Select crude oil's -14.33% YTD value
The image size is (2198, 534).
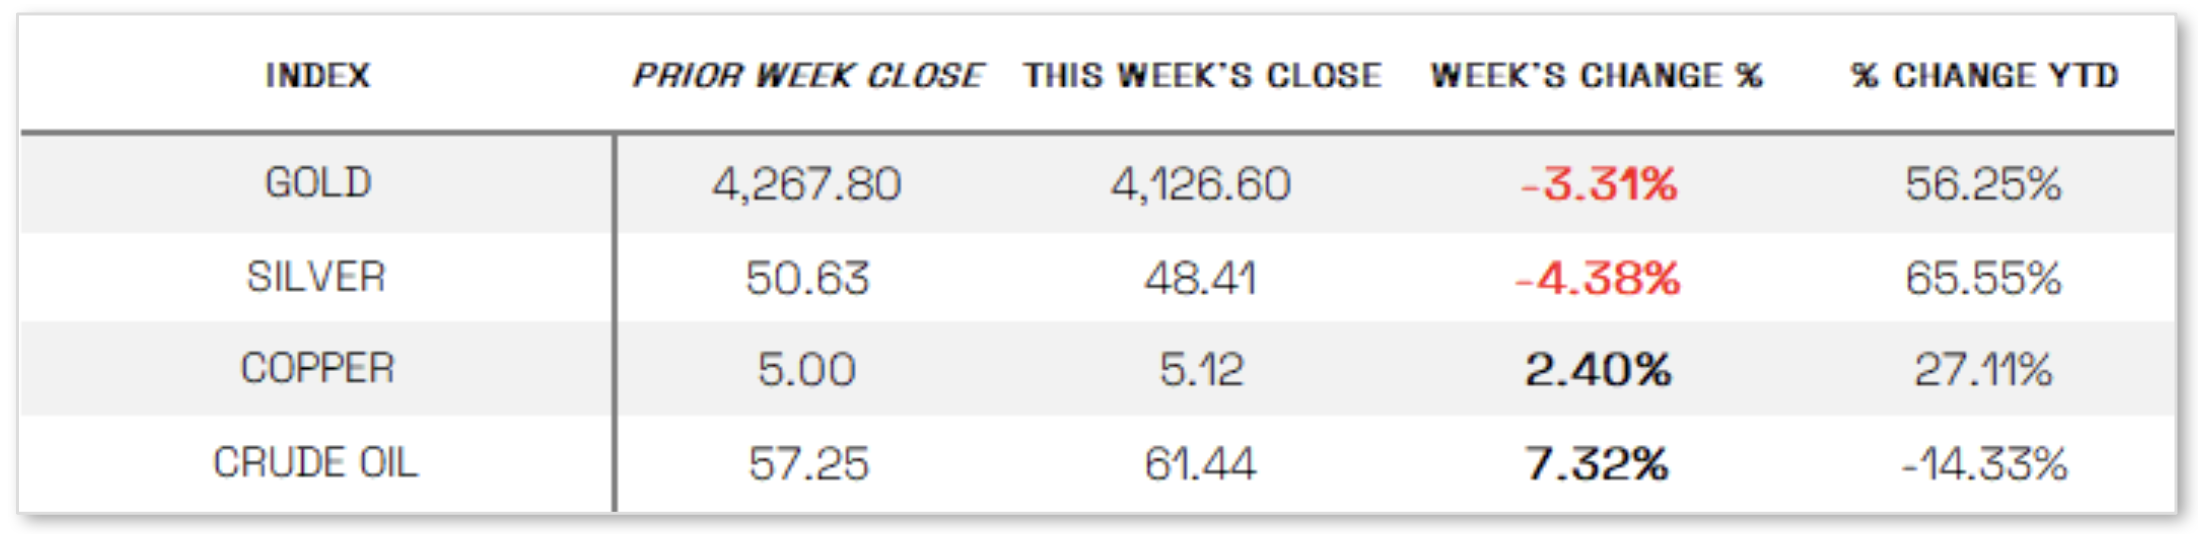pos(1984,464)
